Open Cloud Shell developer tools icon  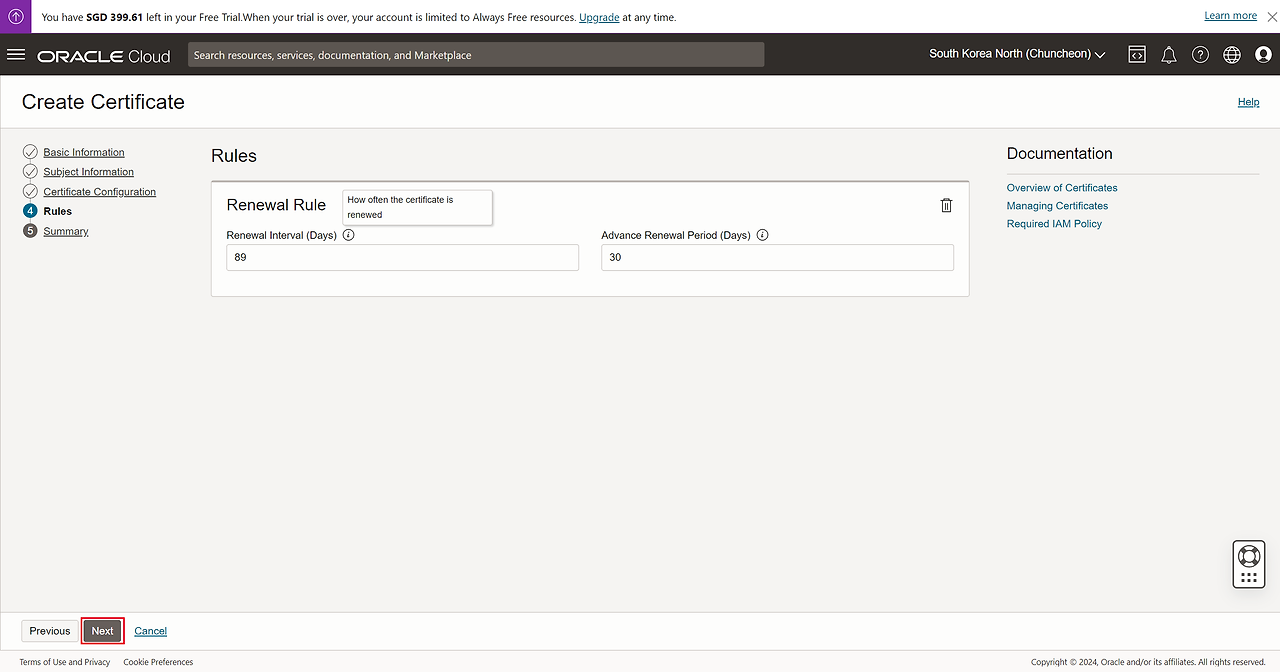point(1137,55)
